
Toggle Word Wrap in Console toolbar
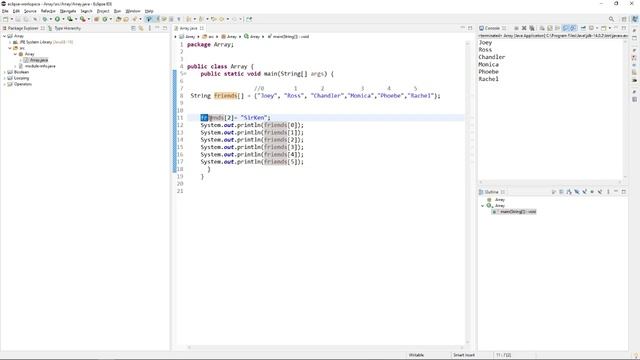[x=558, y=28]
